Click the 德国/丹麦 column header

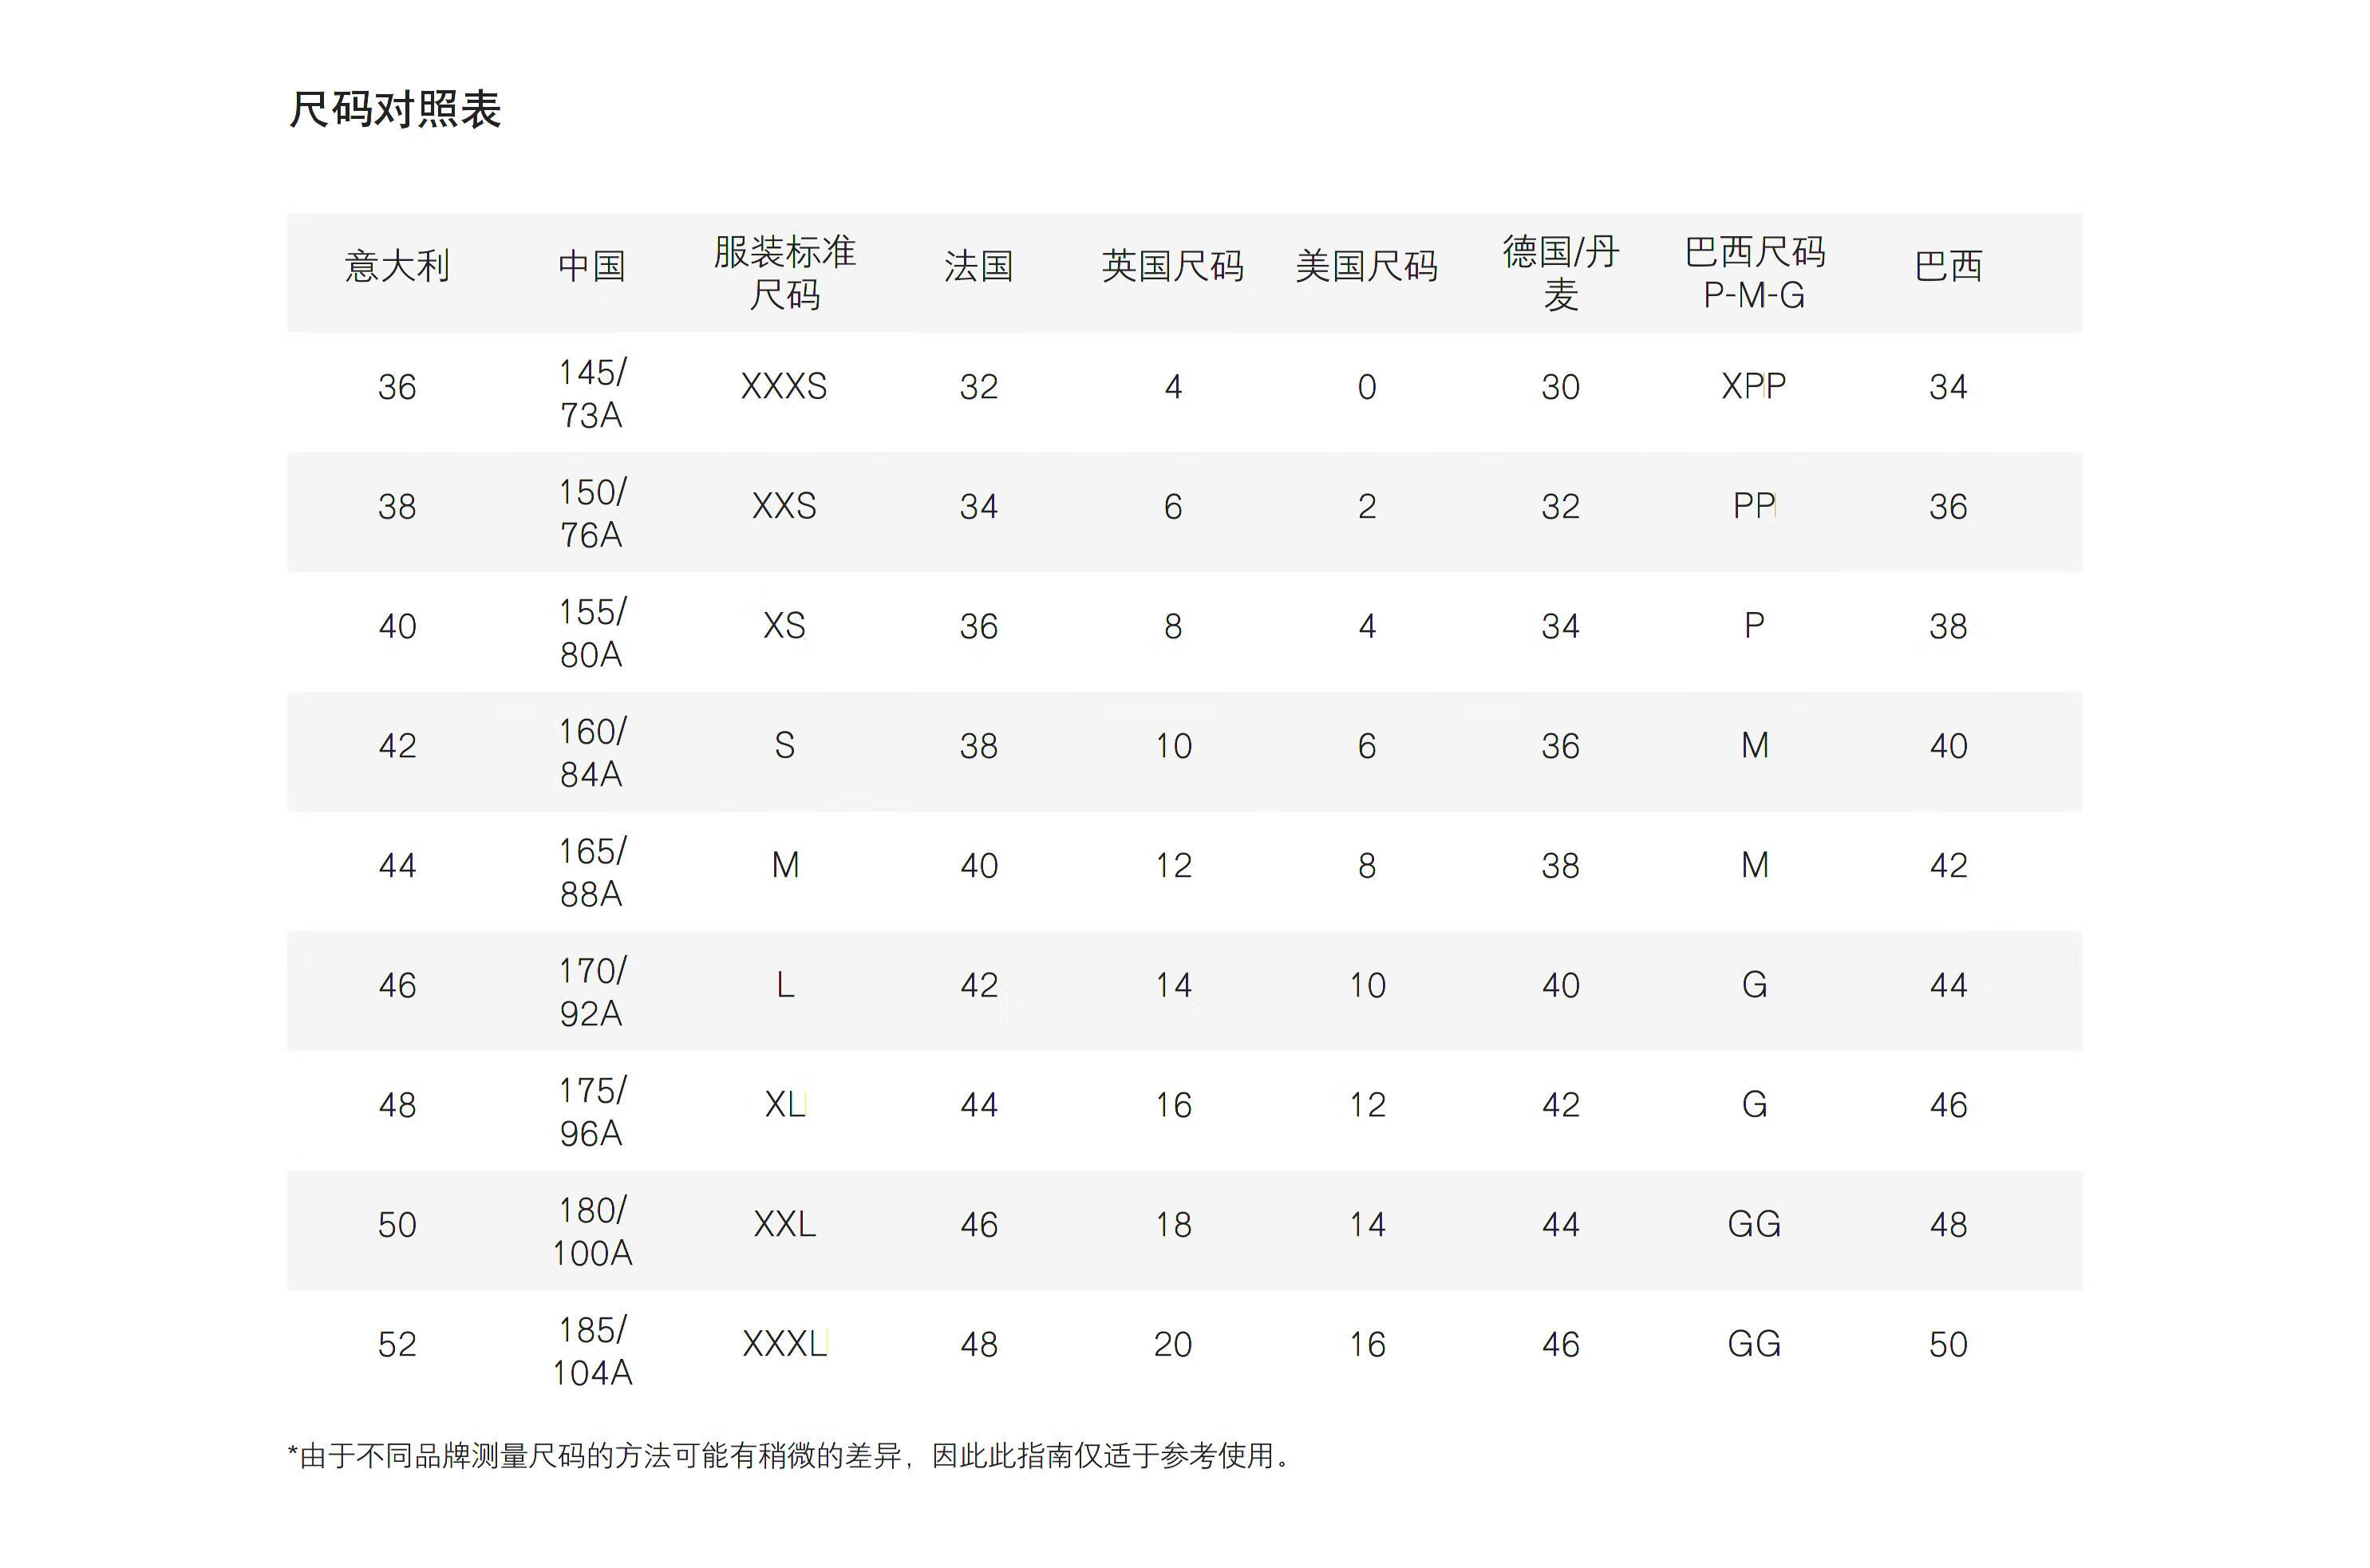pyautogui.click(x=1561, y=273)
